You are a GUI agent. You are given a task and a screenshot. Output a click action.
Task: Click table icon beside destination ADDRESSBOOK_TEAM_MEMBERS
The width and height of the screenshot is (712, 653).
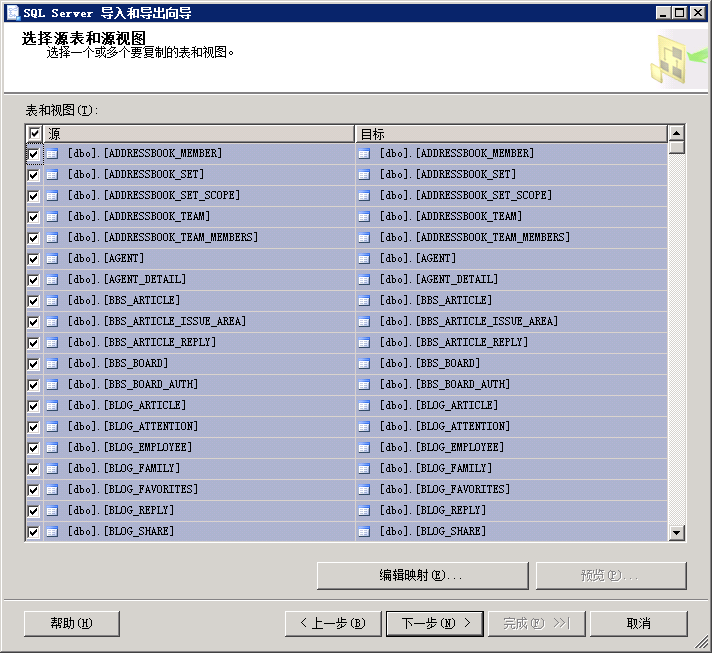(364, 238)
